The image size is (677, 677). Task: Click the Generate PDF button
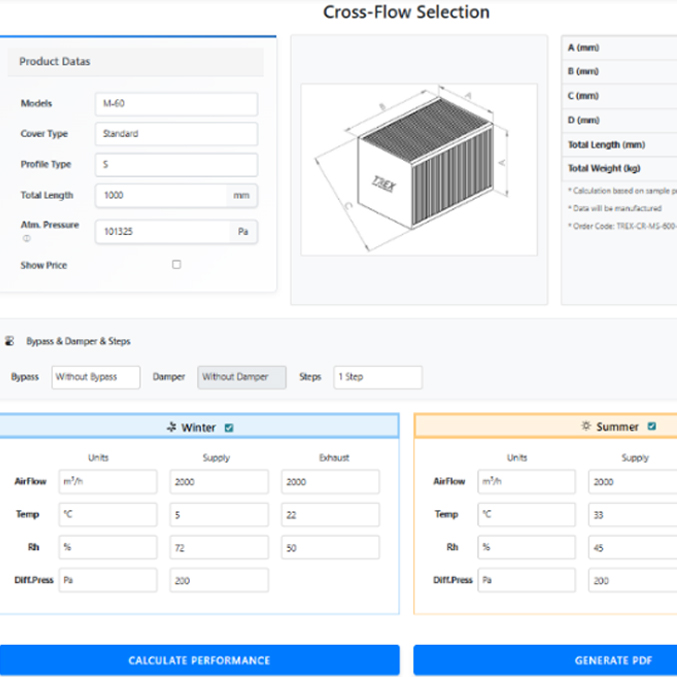(545, 660)
